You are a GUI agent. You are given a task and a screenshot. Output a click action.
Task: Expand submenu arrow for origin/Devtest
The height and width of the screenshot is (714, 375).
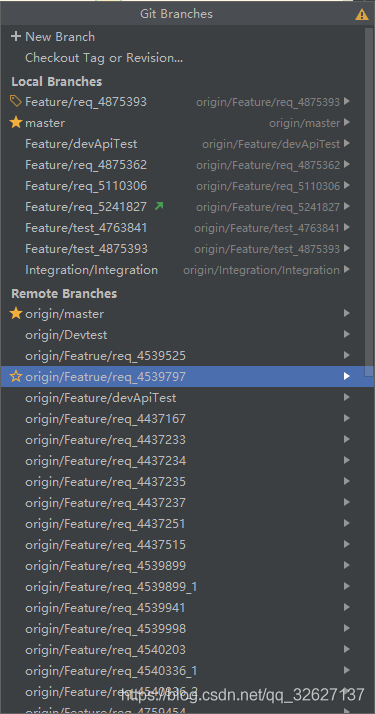pyautogui.click(x=347, y=334)
